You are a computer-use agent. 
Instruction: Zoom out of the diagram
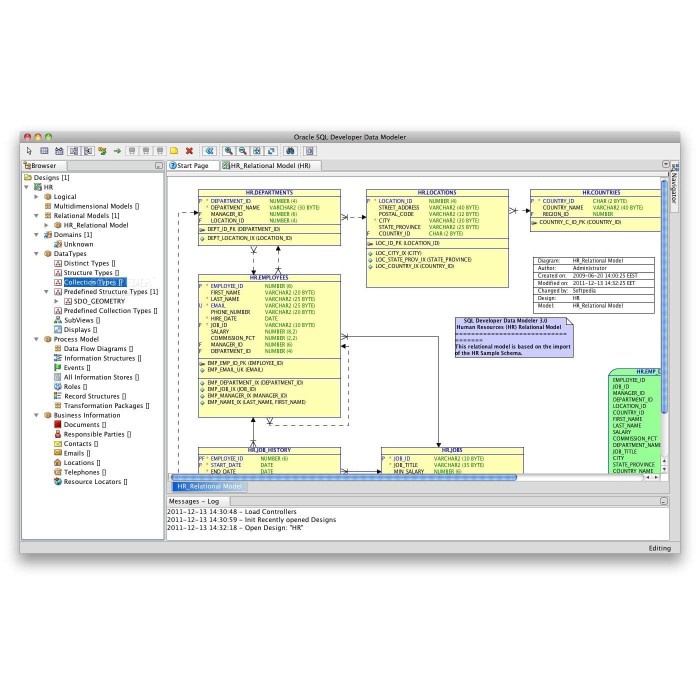242,151
